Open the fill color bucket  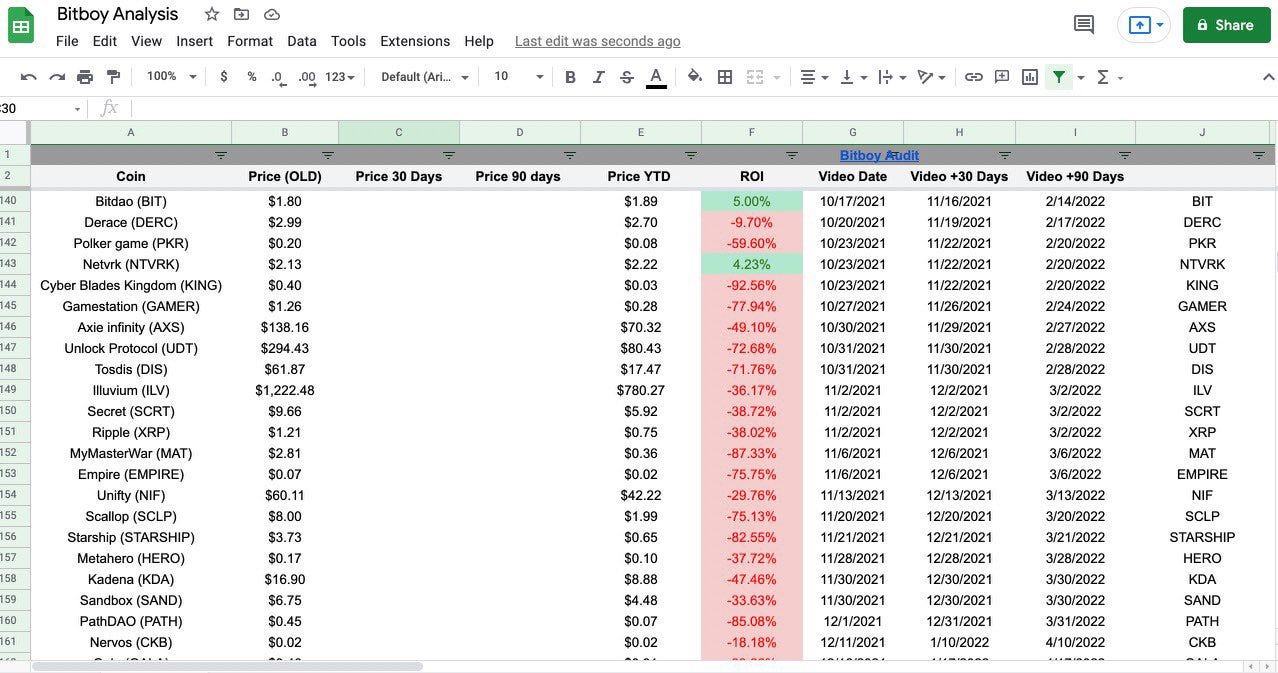tap(695, 77)
